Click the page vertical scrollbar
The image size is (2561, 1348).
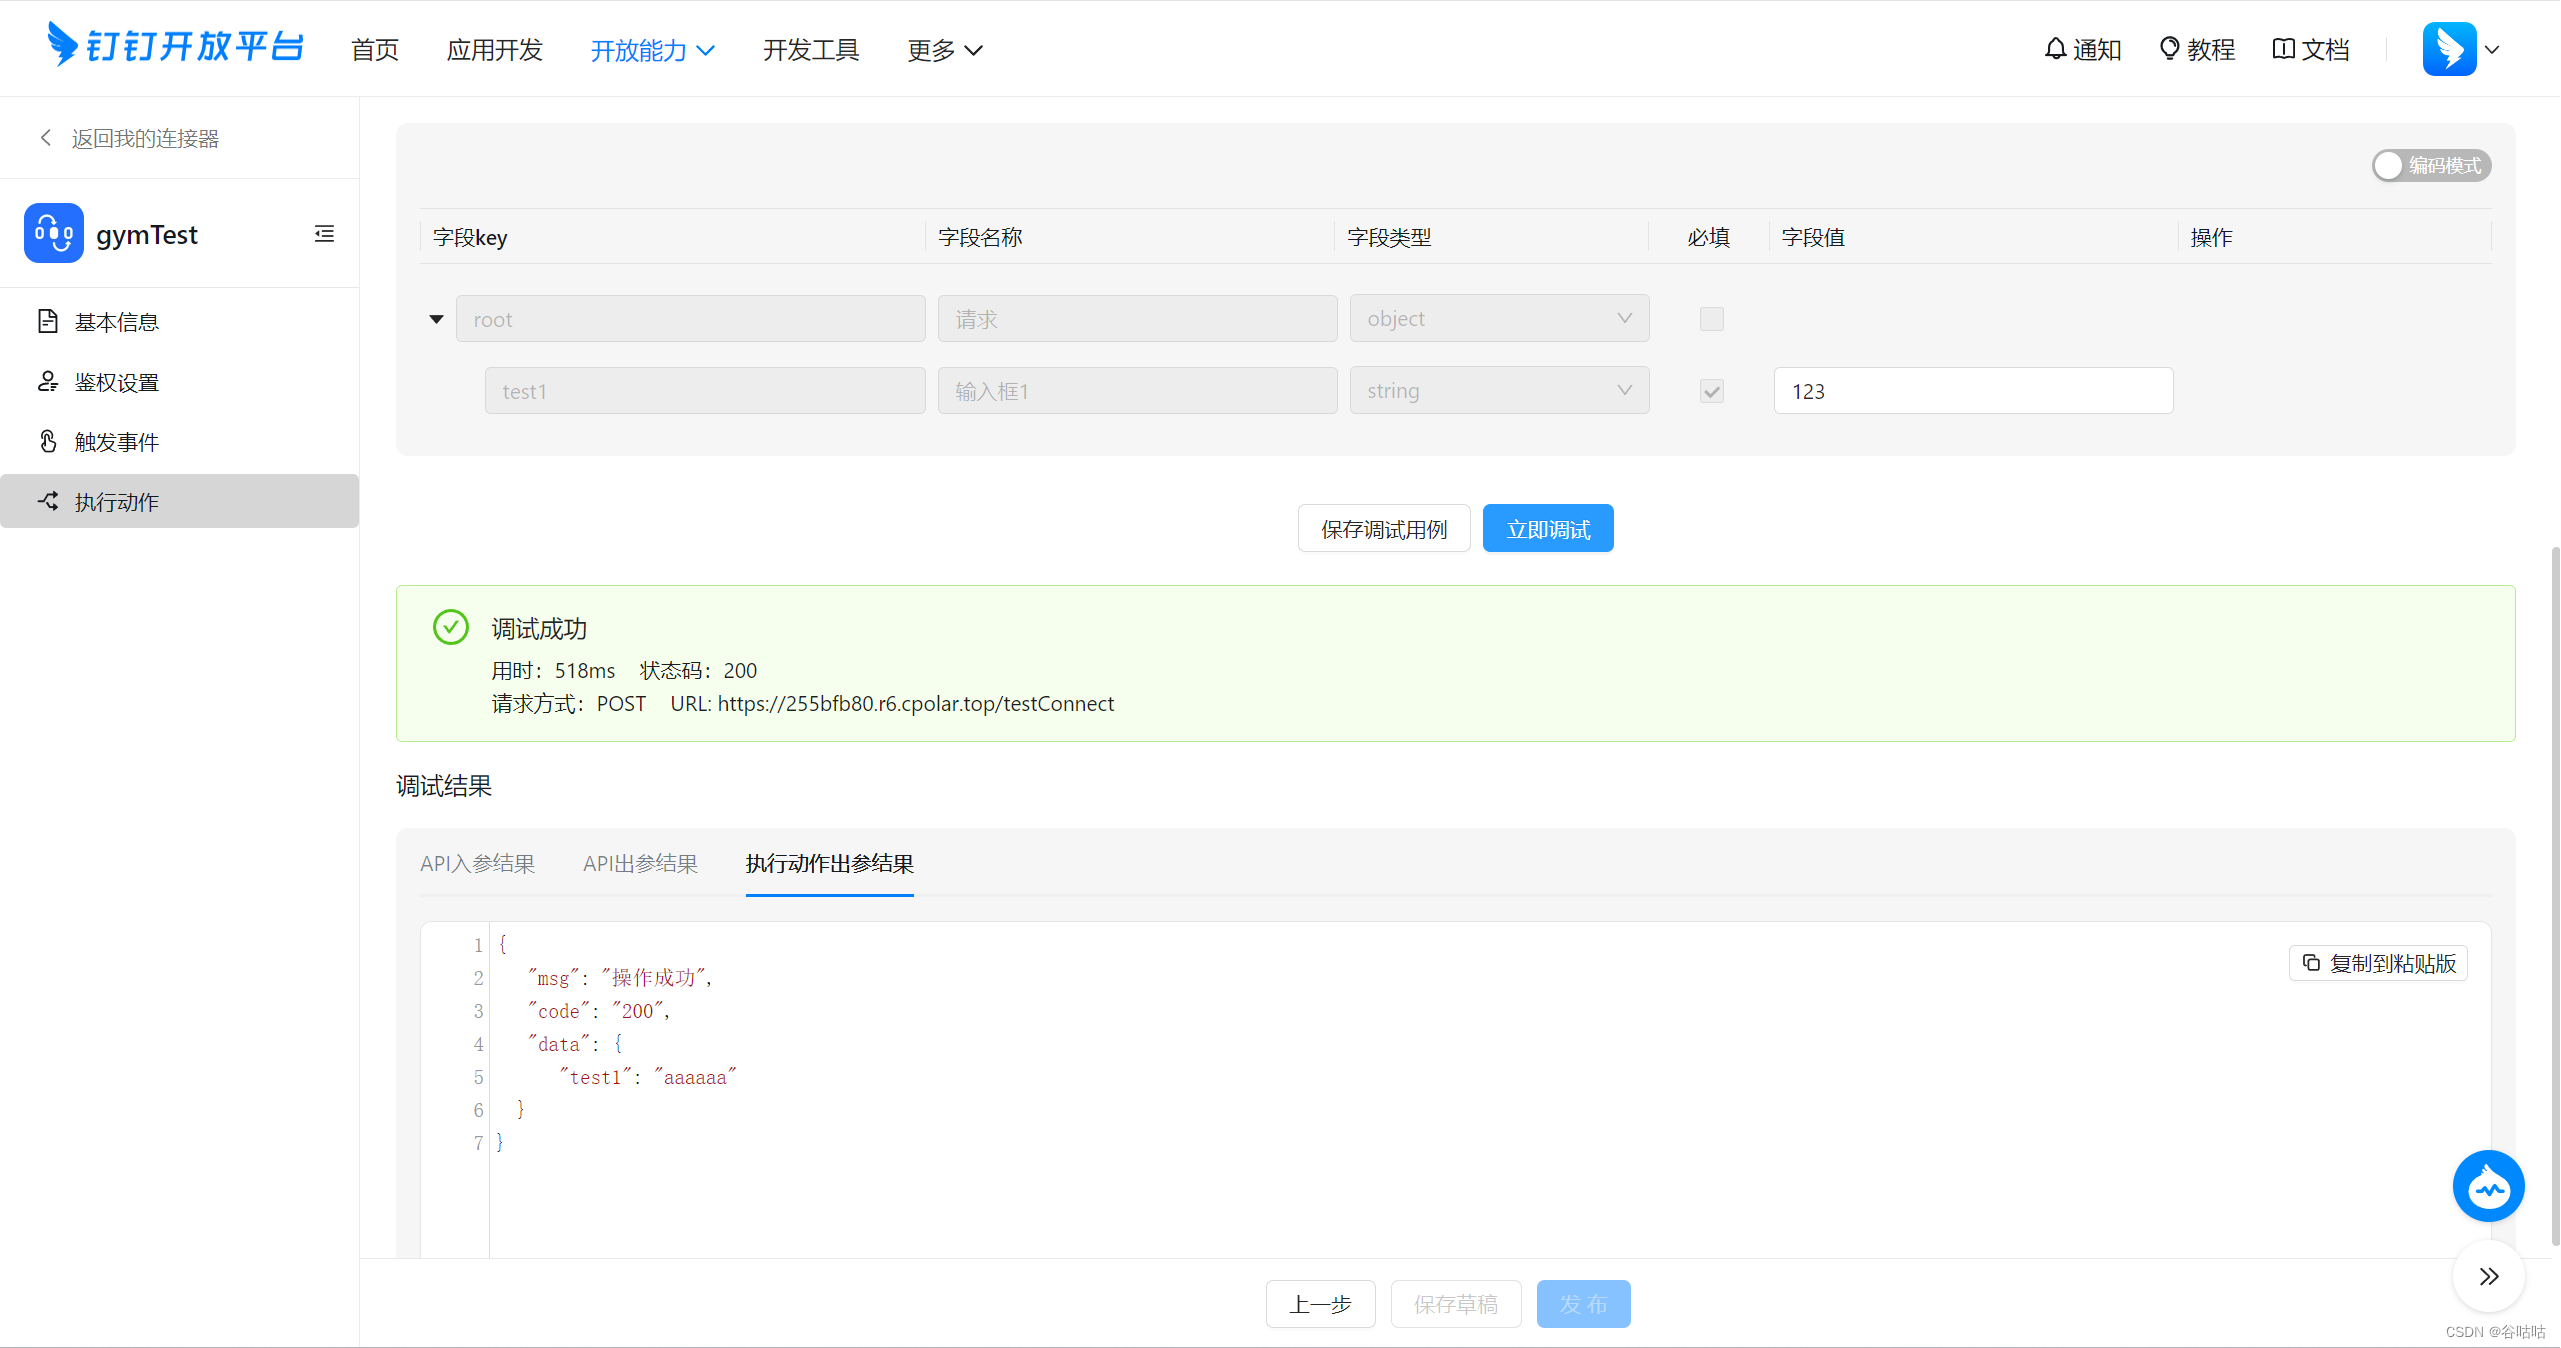tap(2555, 895)
